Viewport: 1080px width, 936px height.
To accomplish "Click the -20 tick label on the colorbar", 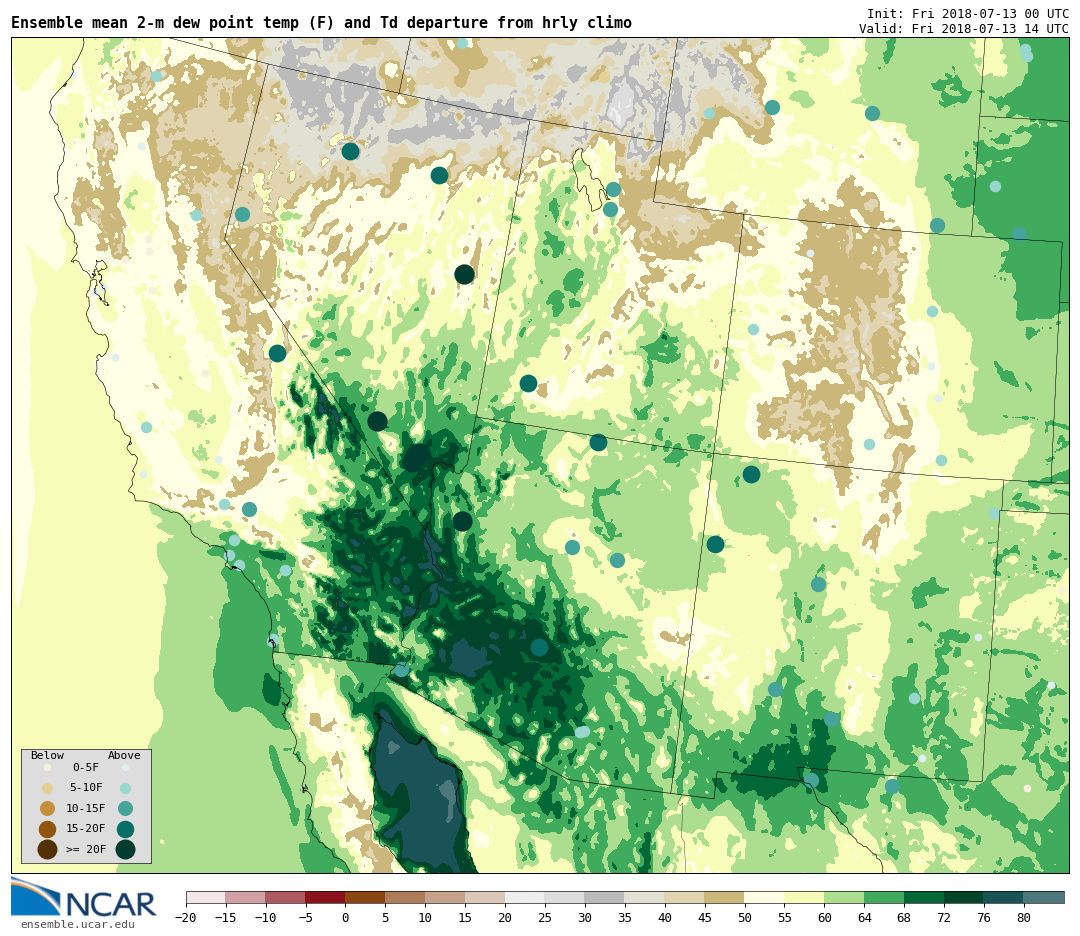I will pyautogui.click(x=186, y=917).
